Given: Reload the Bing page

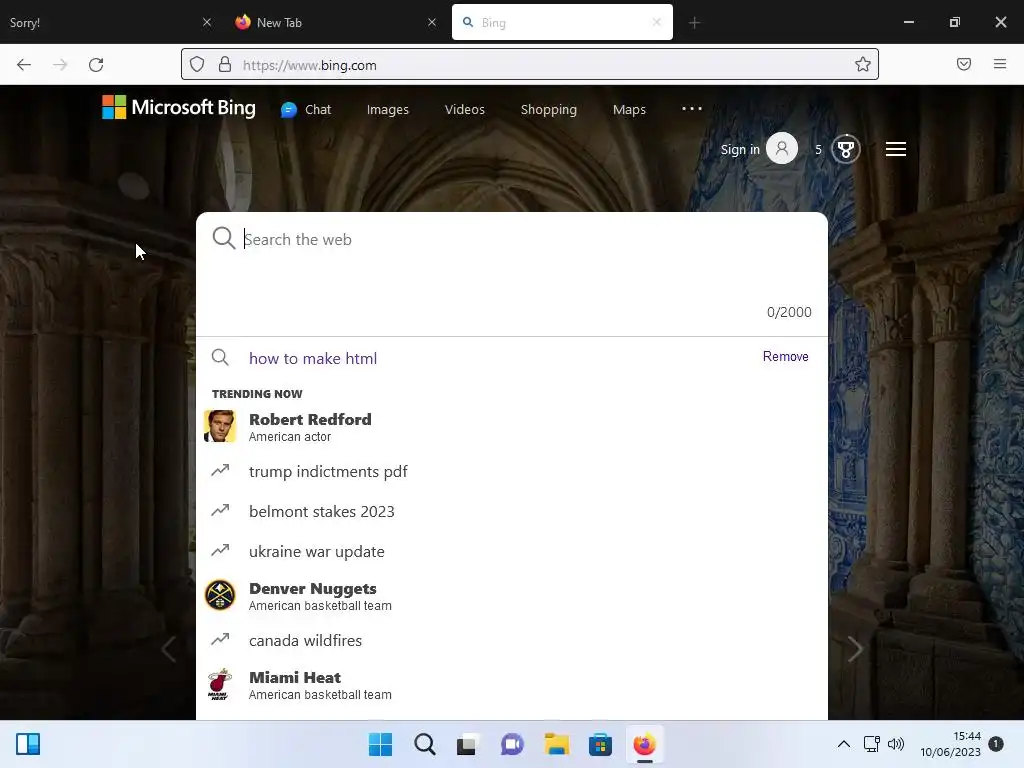Looking at the screenshot, I should pos(96,65).
